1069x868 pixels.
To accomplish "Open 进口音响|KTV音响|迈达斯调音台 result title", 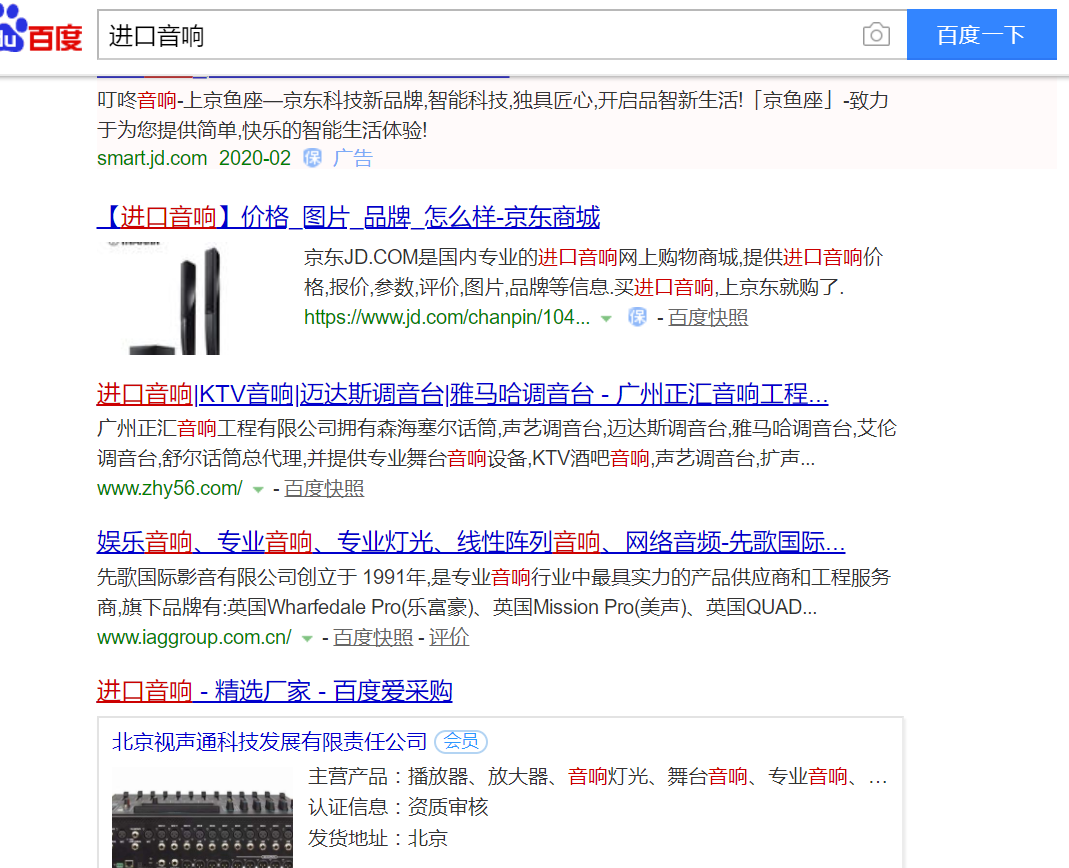I will point(462,394).
